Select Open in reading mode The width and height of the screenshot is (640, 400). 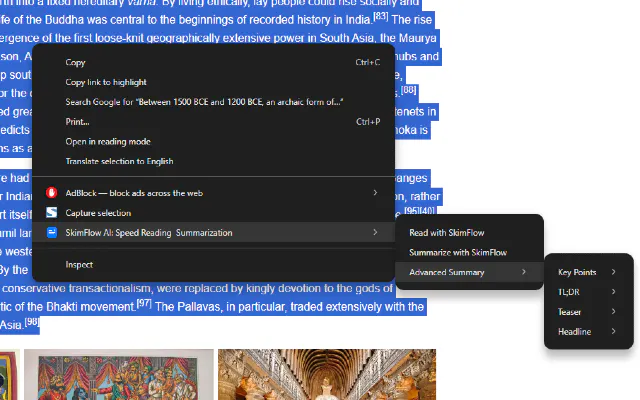click(213, 142)
